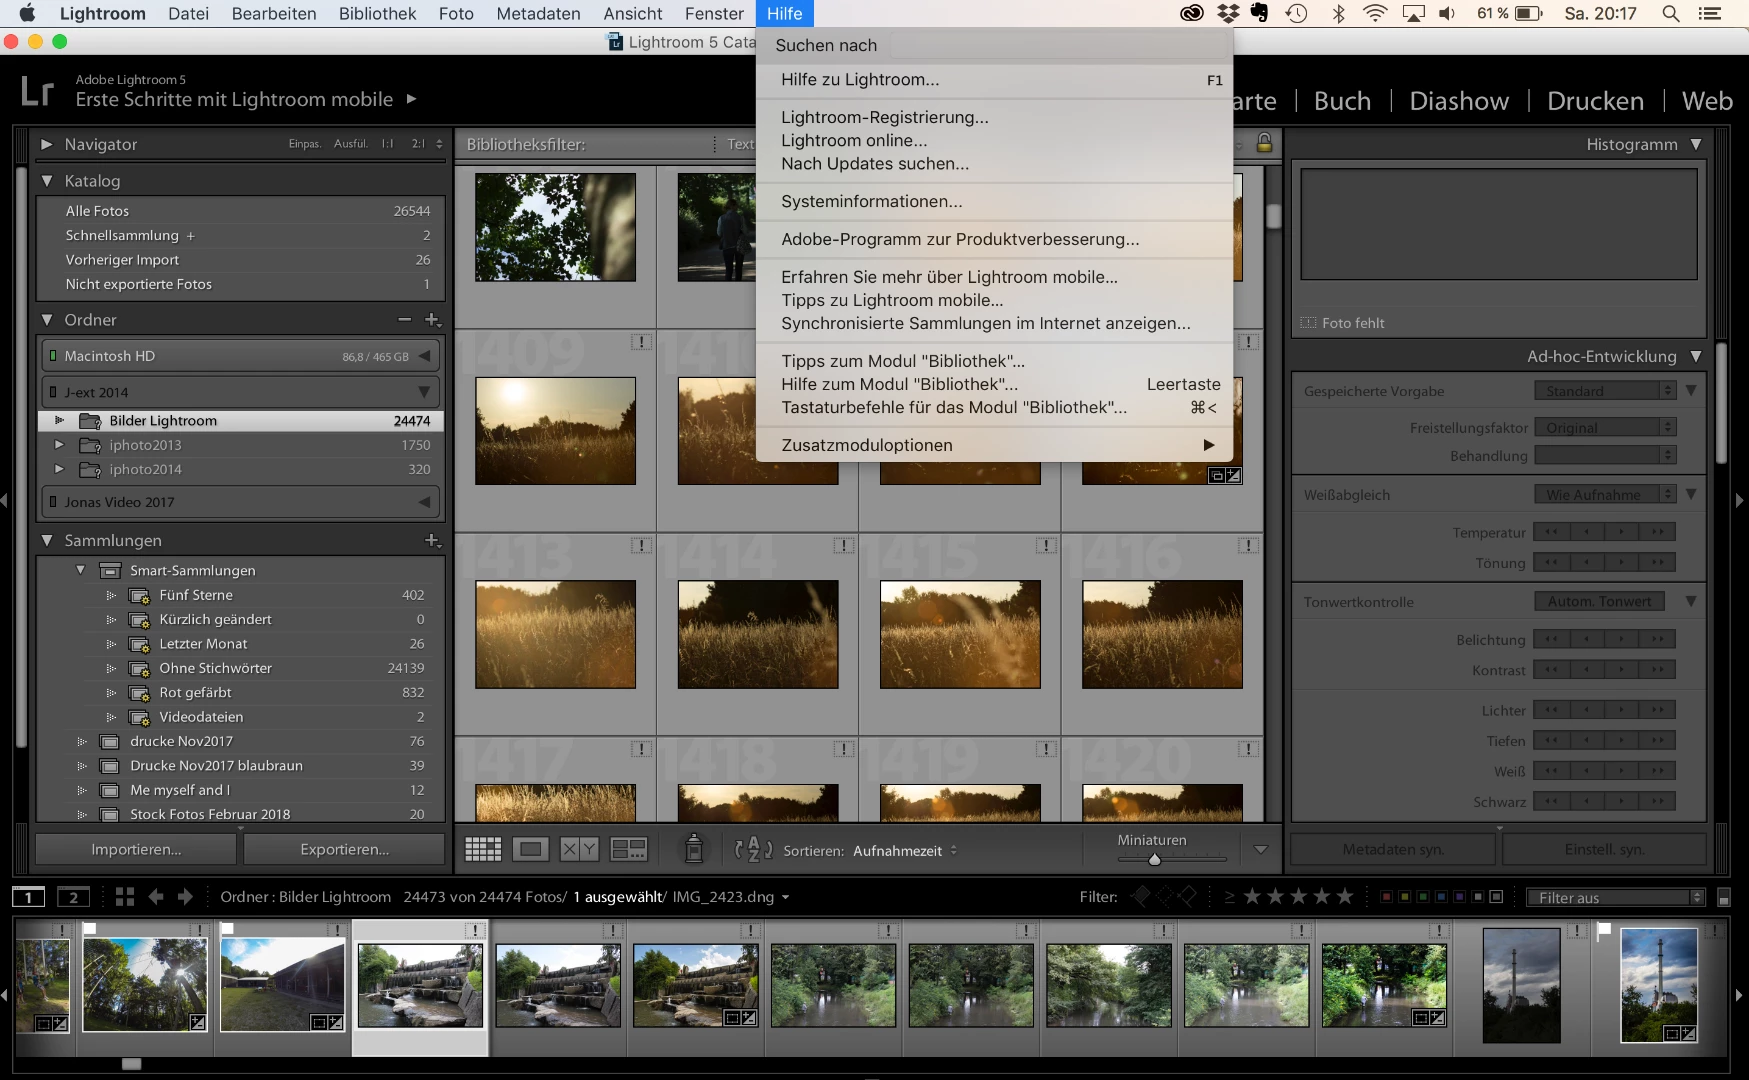Collapse the Histogramm panel
1749x1080 pixels.
point(1696,144)
